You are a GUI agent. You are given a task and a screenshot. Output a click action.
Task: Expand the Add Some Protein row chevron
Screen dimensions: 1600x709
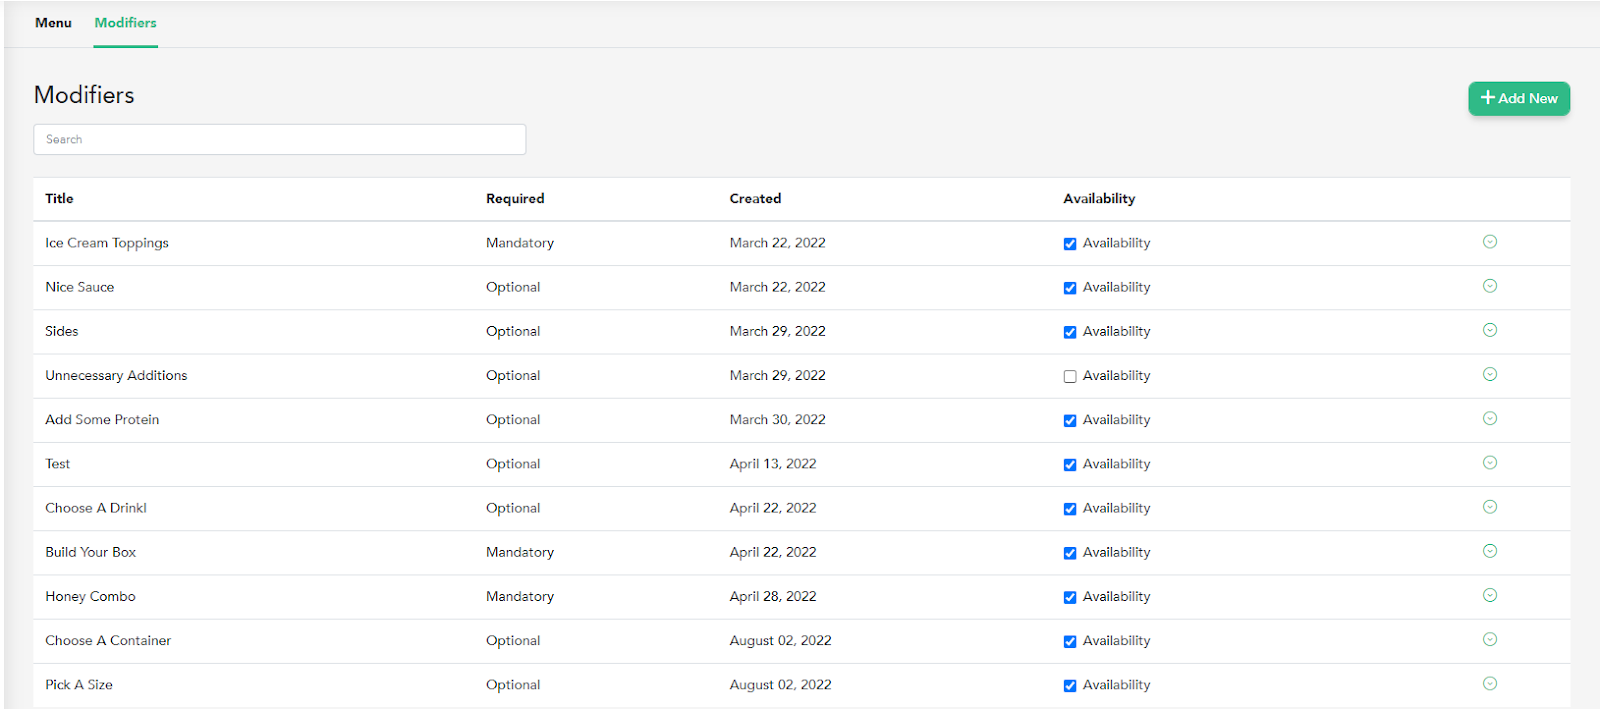coord(1490,418)
